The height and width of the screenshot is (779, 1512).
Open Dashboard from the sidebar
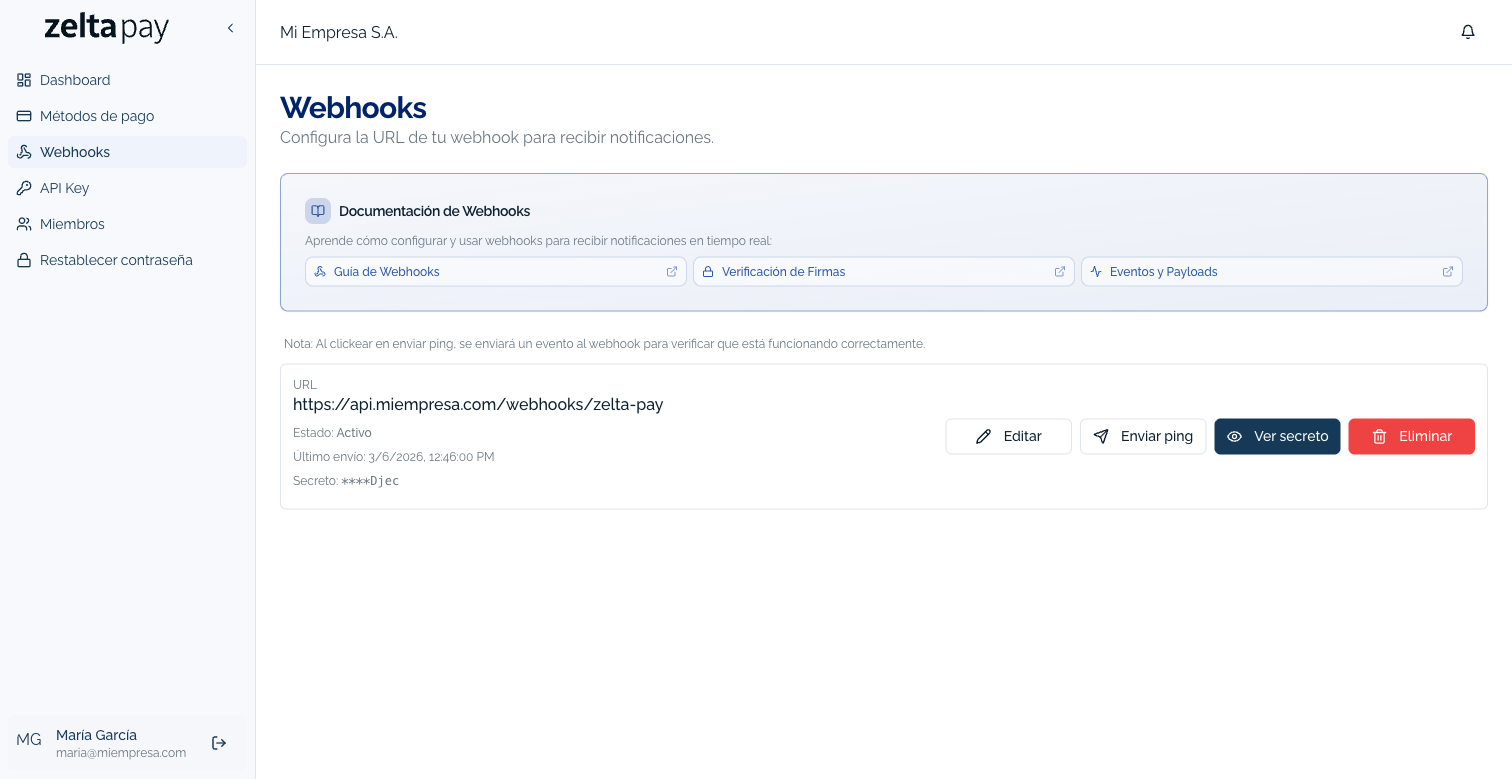(x=75, y=80)
